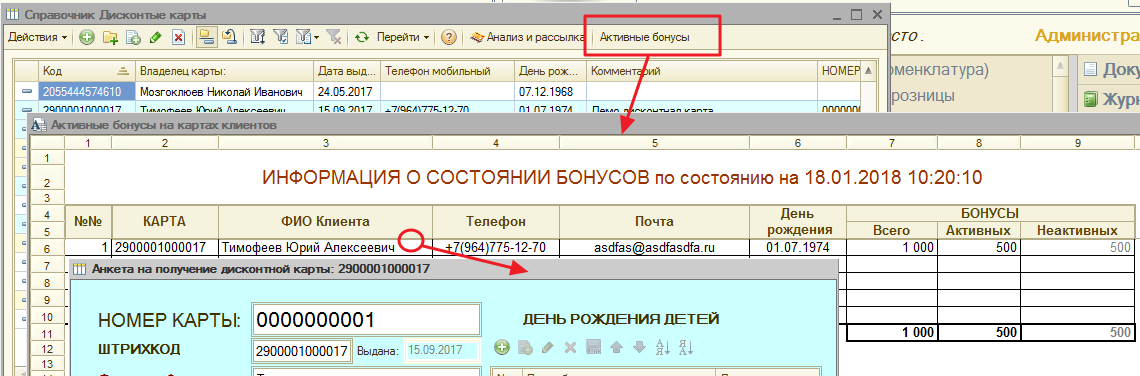Add a new group folder icon
Image resolution: width=1140 pixels, height=376 pixels.
110,37
